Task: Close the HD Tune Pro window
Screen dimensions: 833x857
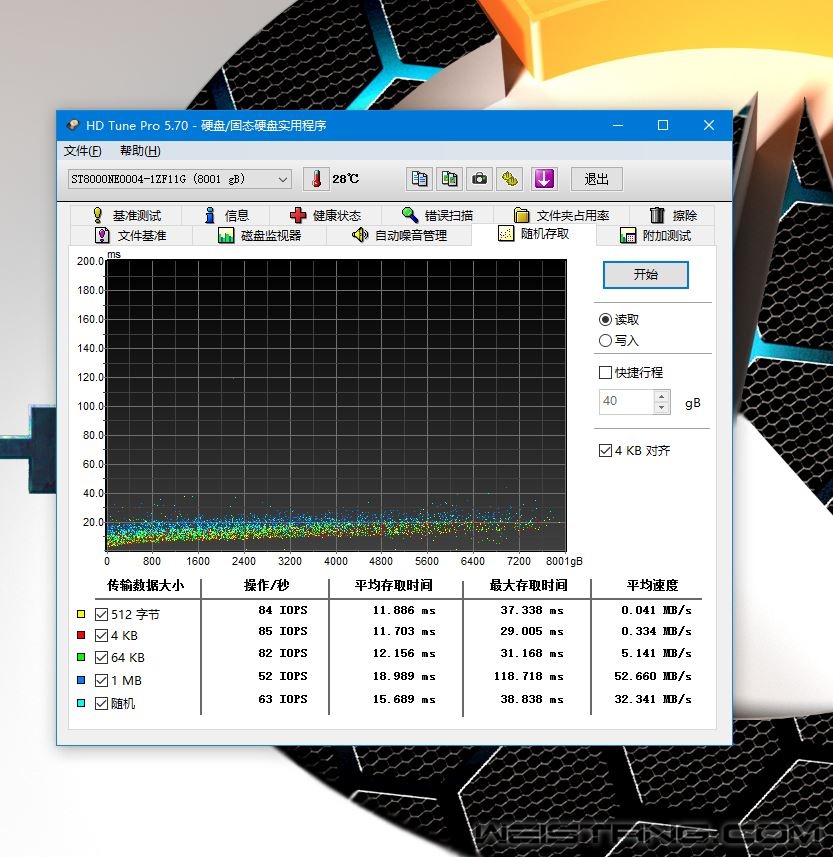Action: (709, 125)
